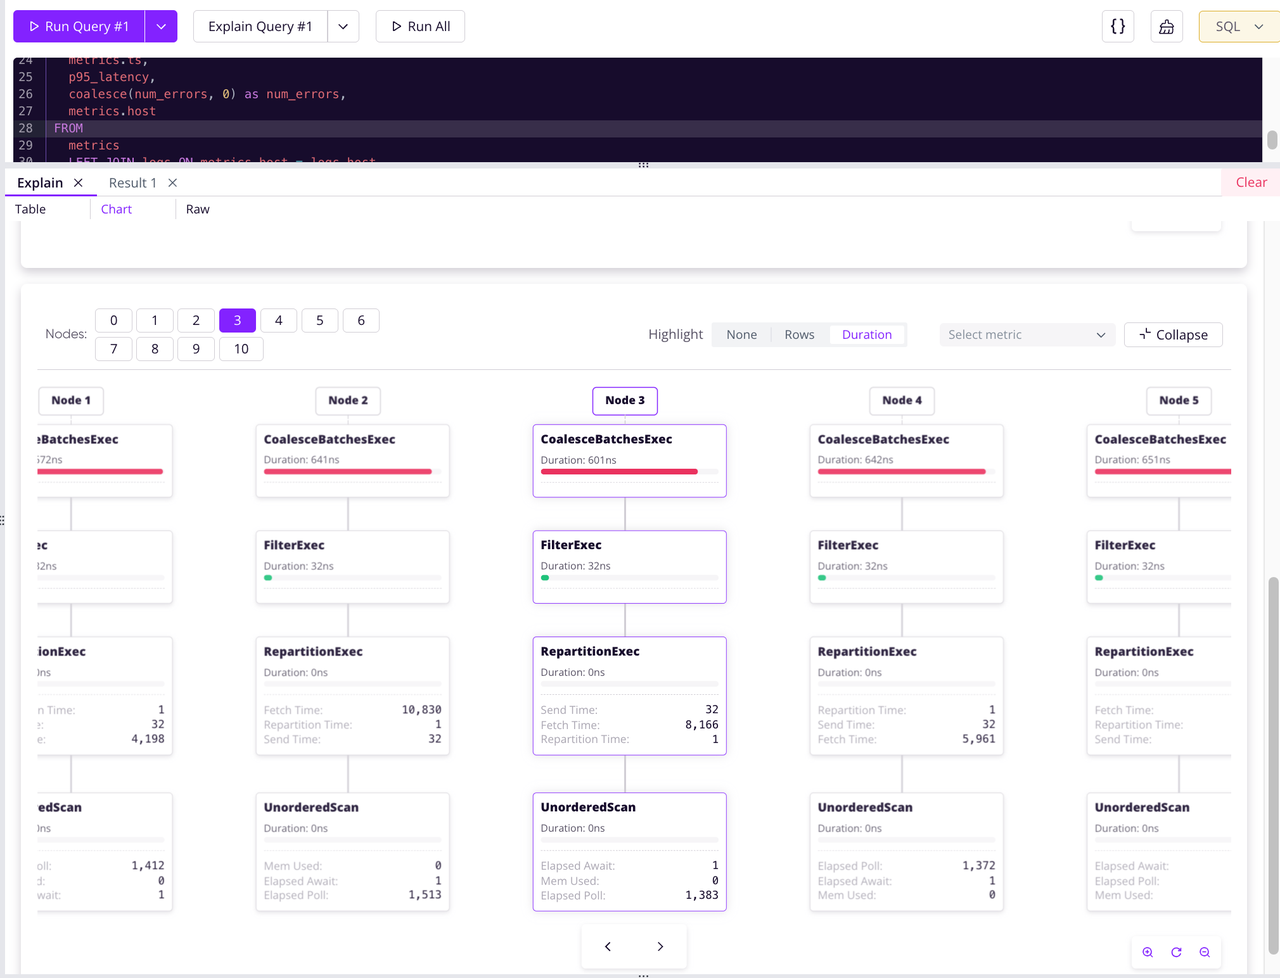
Task: Set Highlight to Rows
Action: [x=799, y=335]
